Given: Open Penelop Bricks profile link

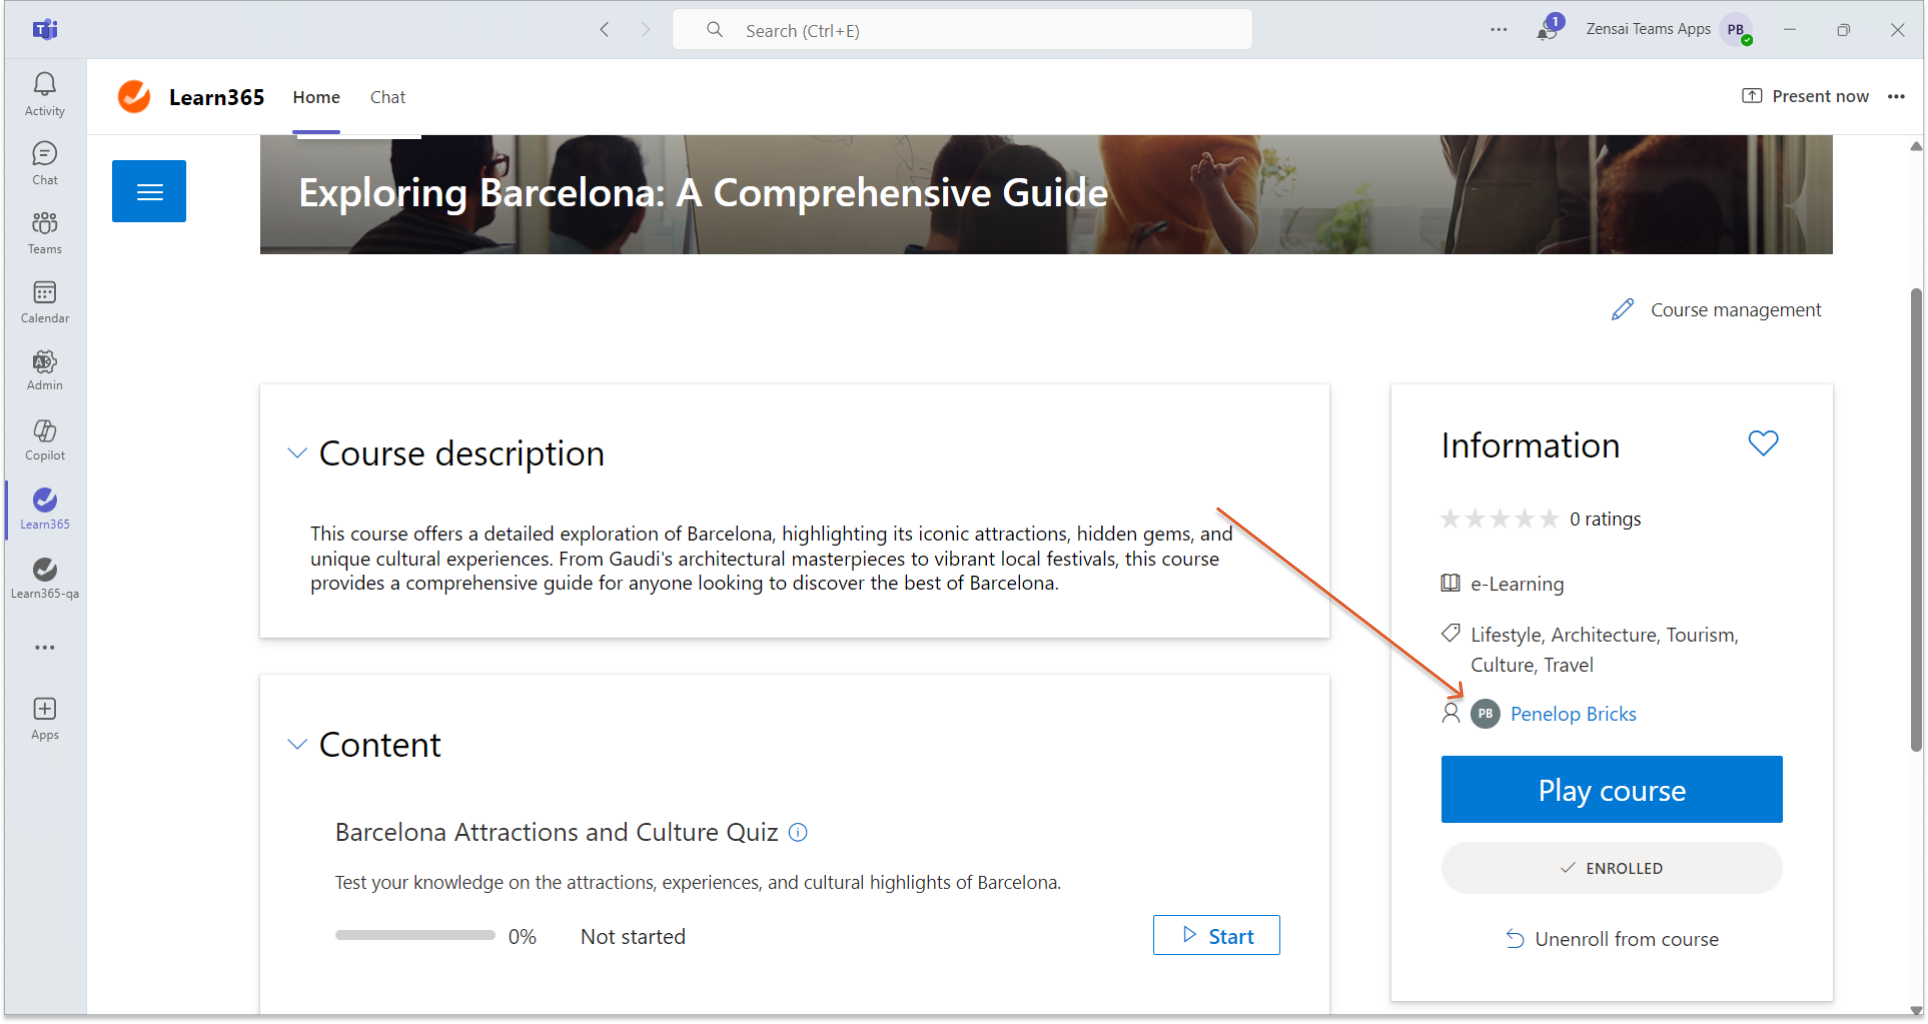Looking at the screenshot, I should click(1572, 714).
